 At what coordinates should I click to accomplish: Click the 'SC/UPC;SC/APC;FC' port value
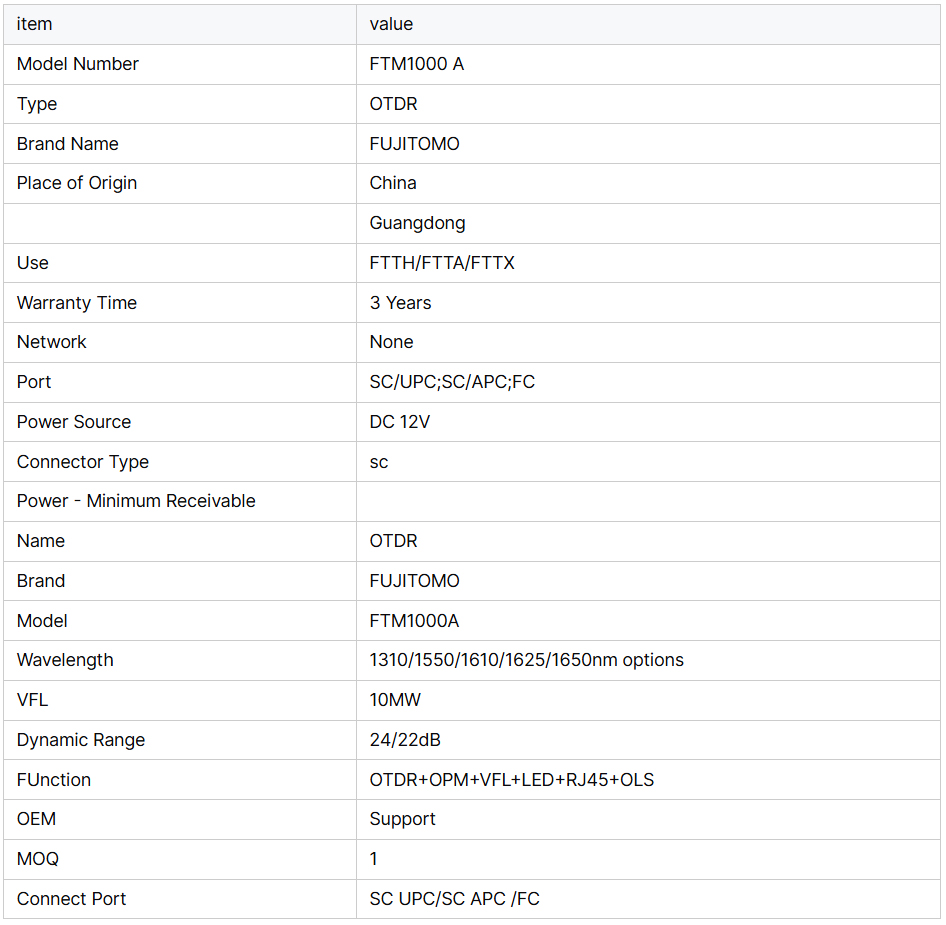tap(452, 382)
